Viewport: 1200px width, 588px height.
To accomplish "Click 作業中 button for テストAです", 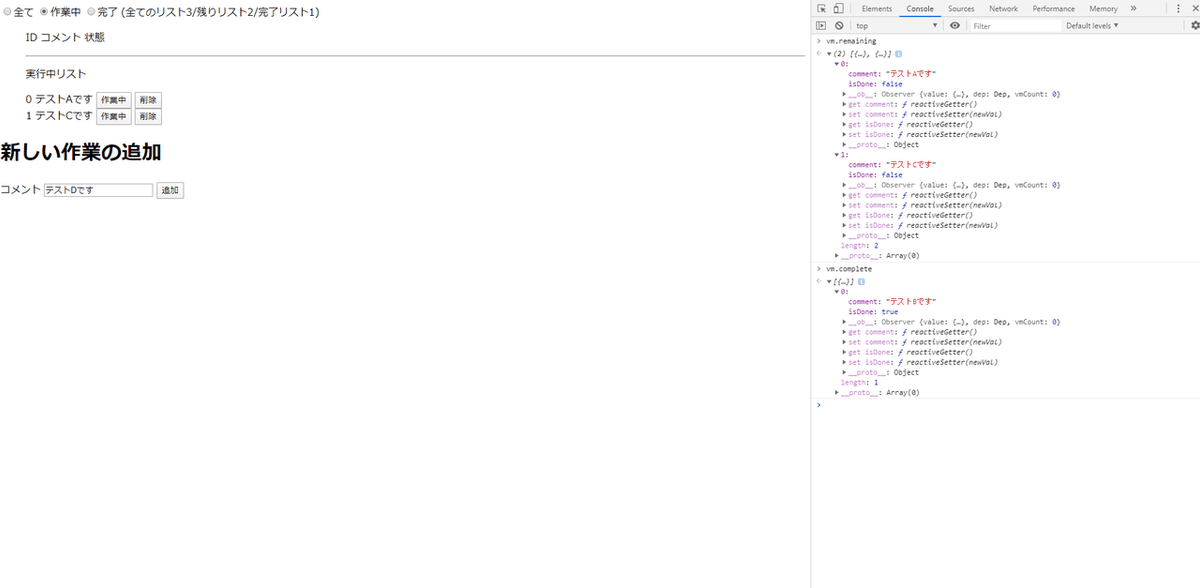I will 114,100.
